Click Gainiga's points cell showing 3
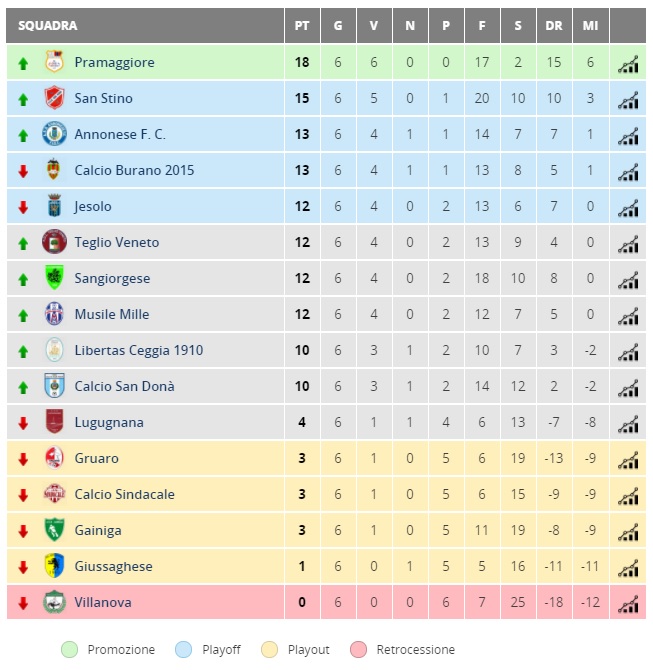653x670 pixels. [302, 530]
